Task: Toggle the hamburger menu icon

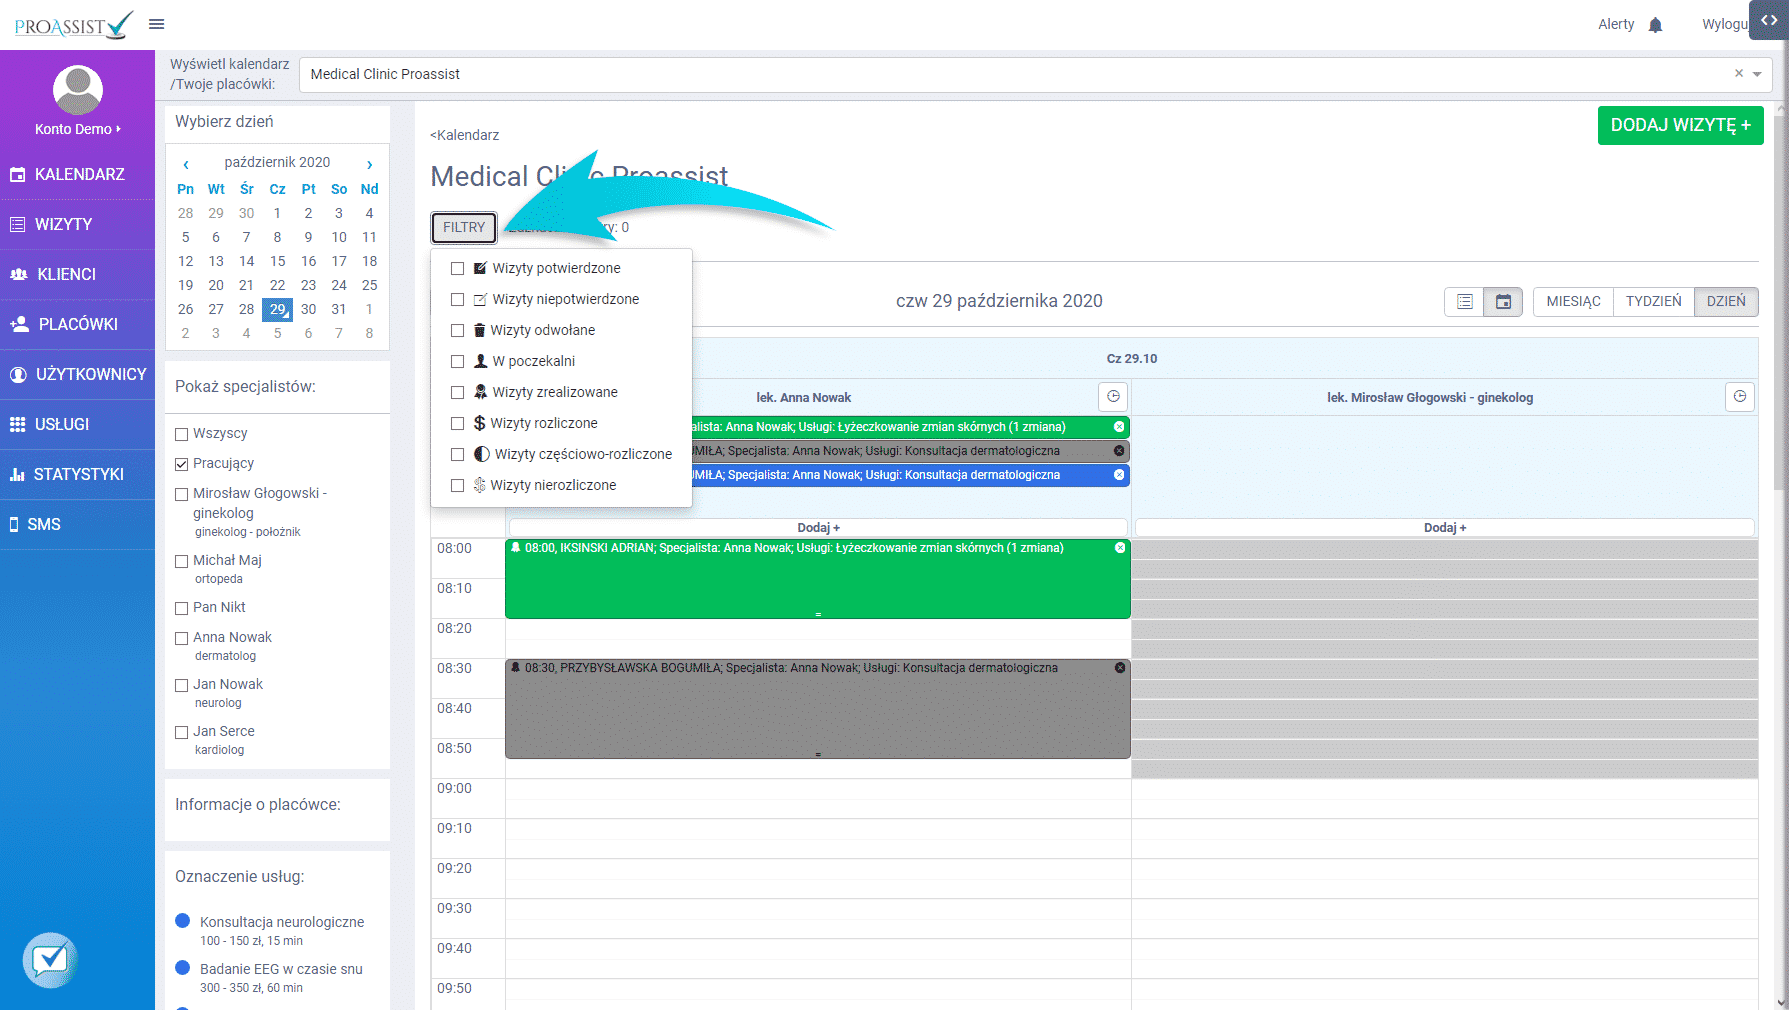Action: coord(156,24)
